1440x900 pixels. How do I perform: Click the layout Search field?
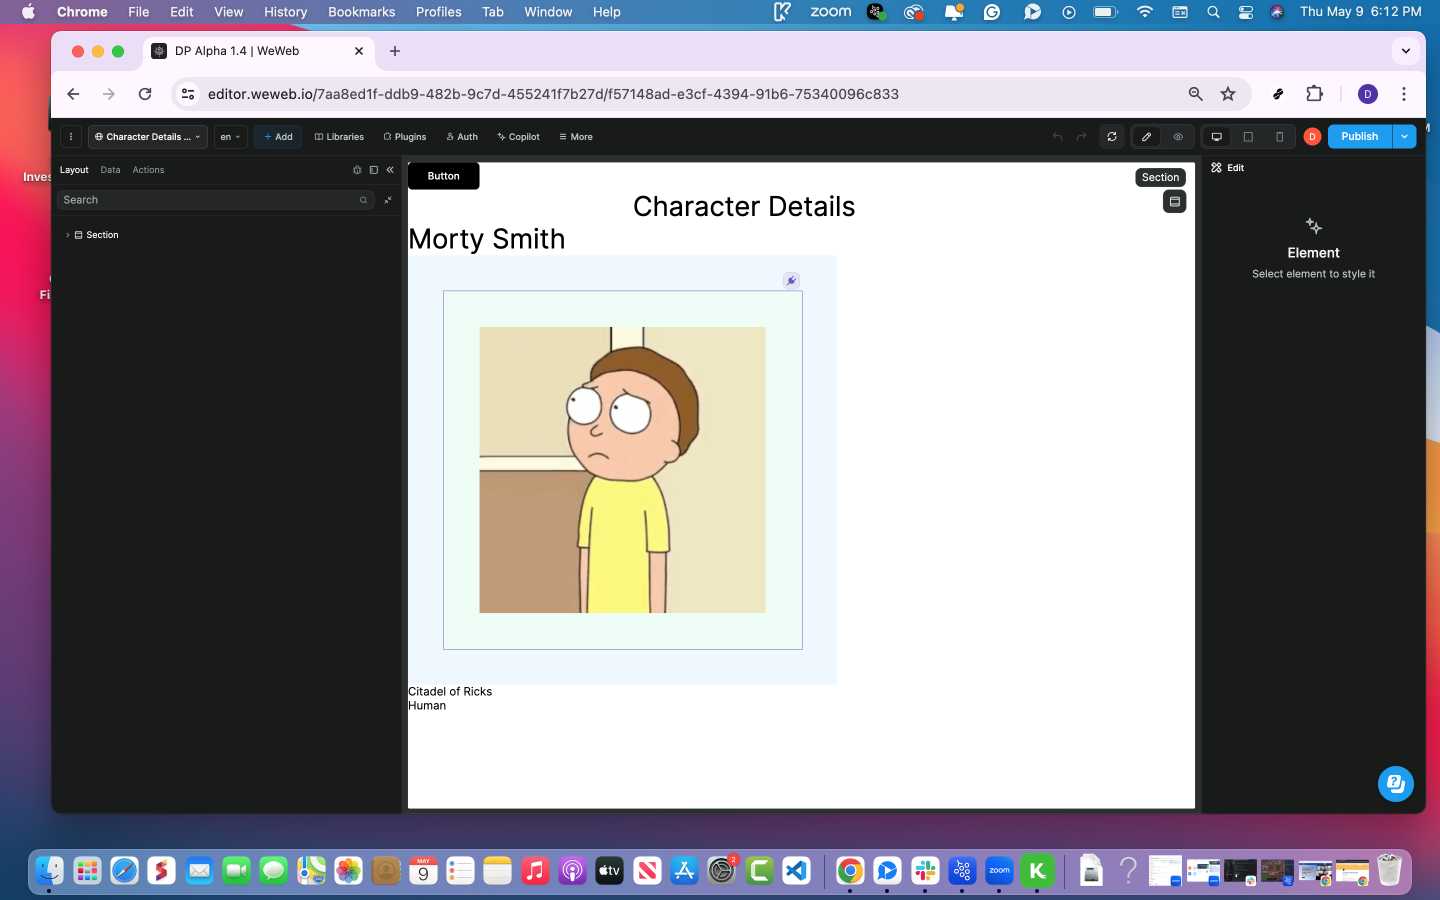[x=215, y=200]
